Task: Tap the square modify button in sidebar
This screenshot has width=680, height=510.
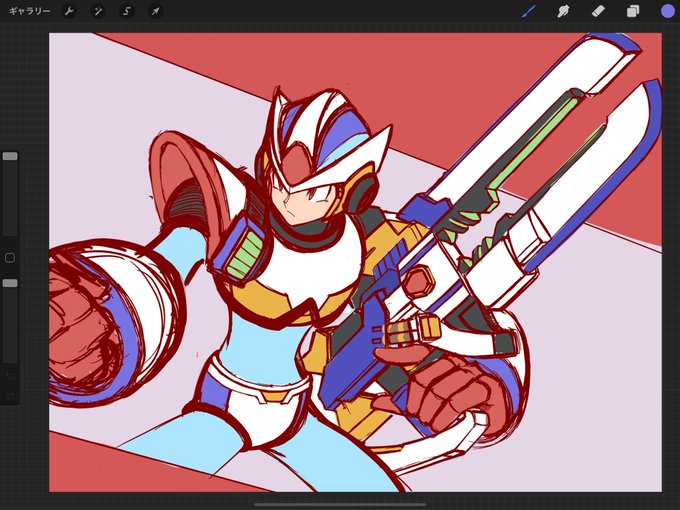Action: 10,258
